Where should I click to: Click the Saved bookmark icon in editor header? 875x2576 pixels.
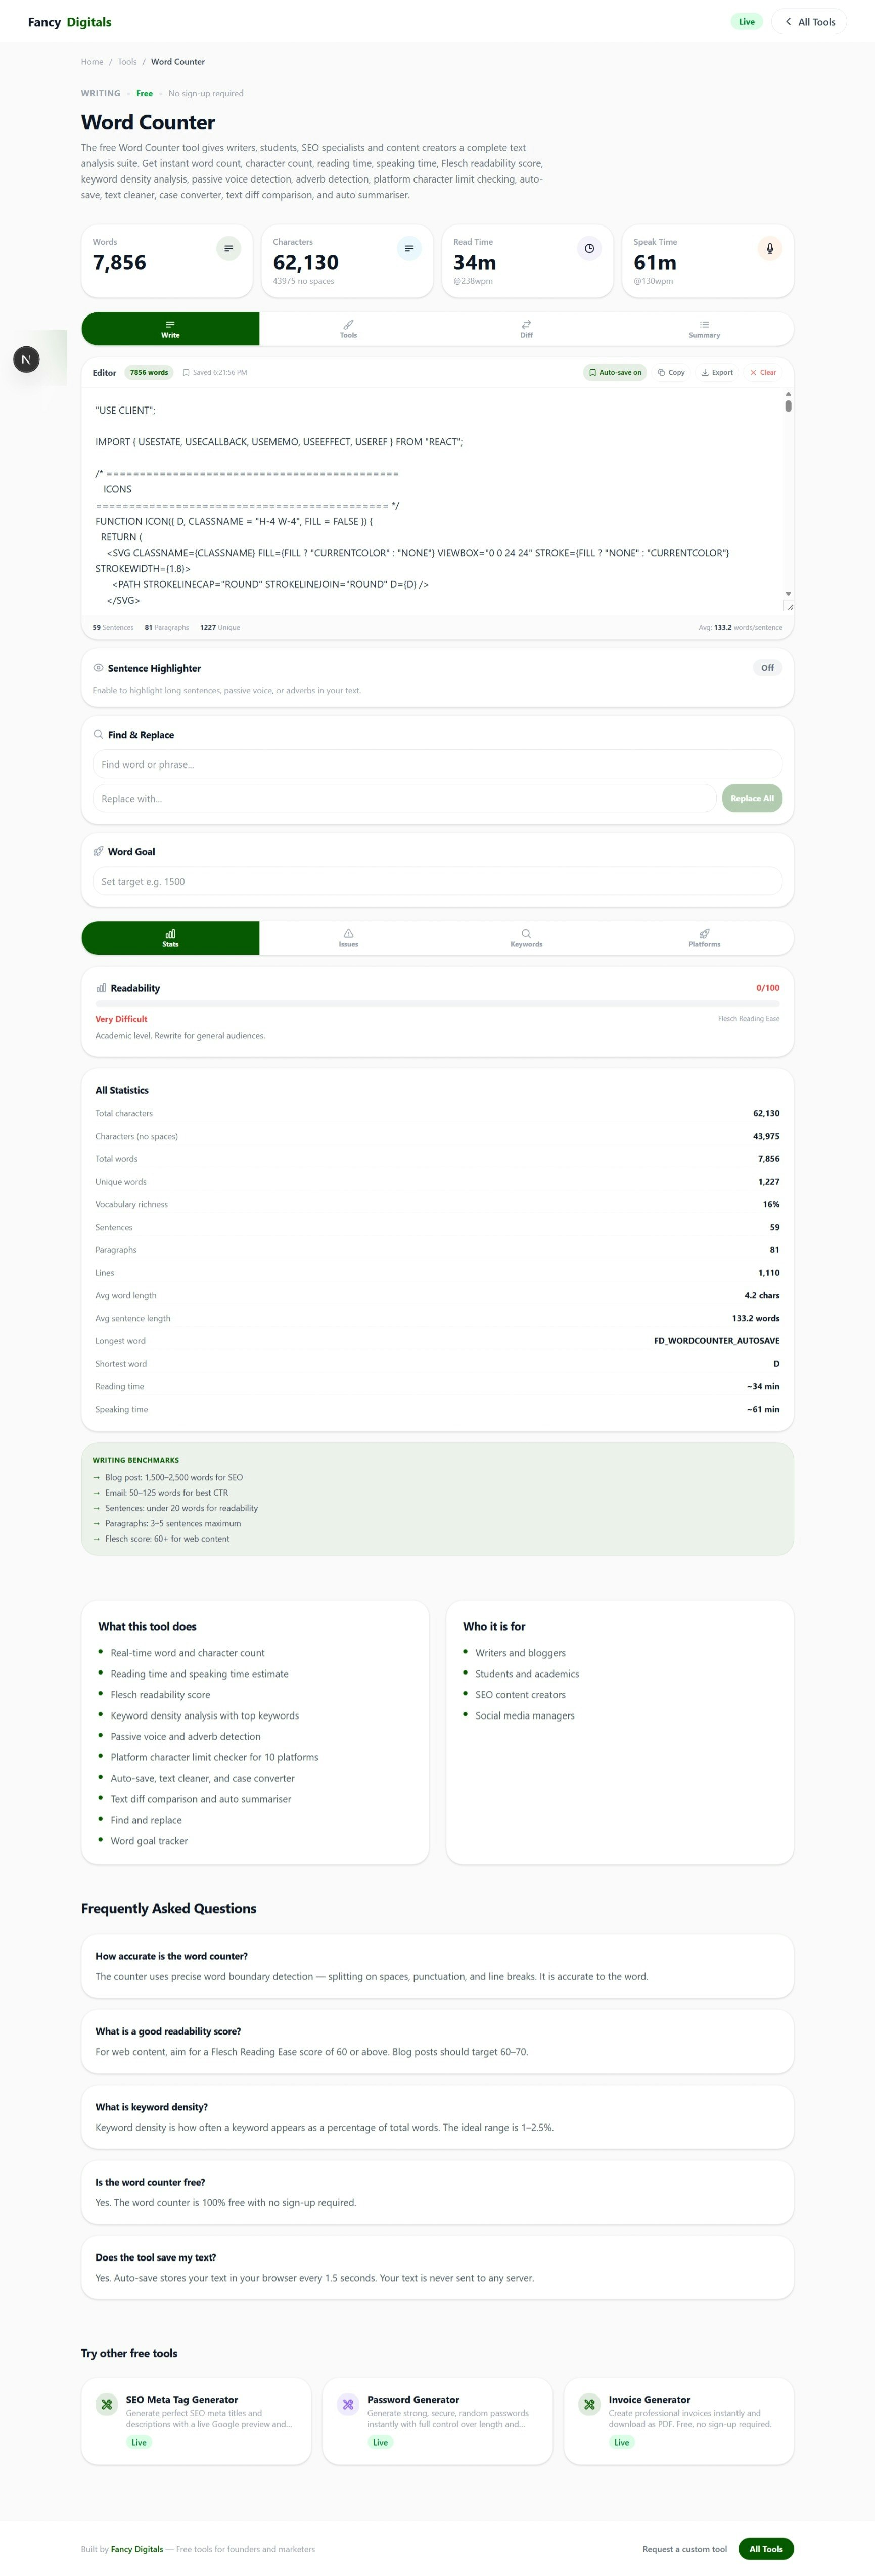click(x=186, y=372)
